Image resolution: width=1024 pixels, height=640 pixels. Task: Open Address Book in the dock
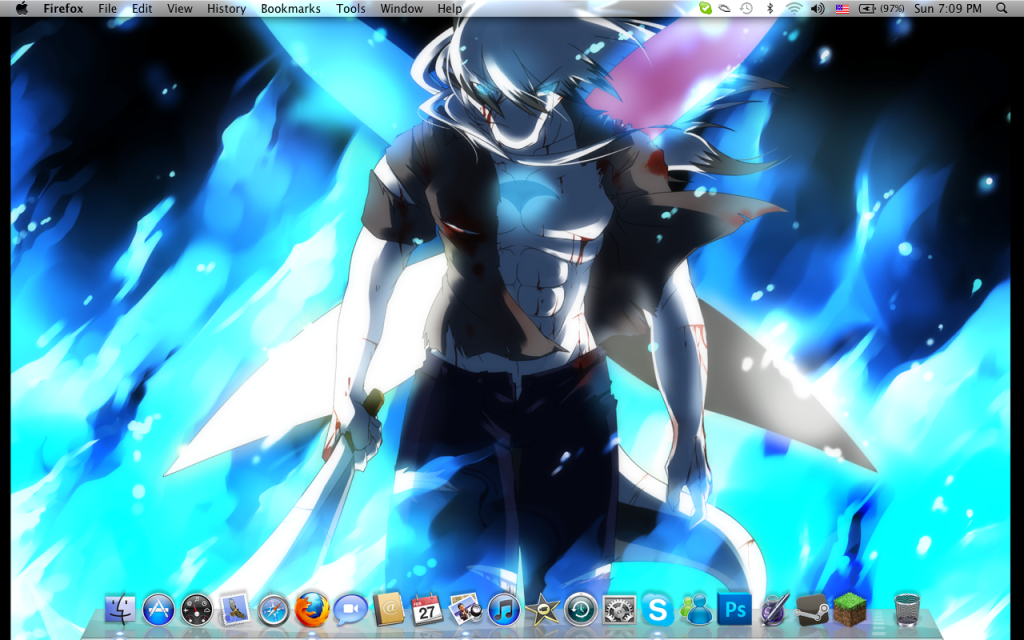388,611
